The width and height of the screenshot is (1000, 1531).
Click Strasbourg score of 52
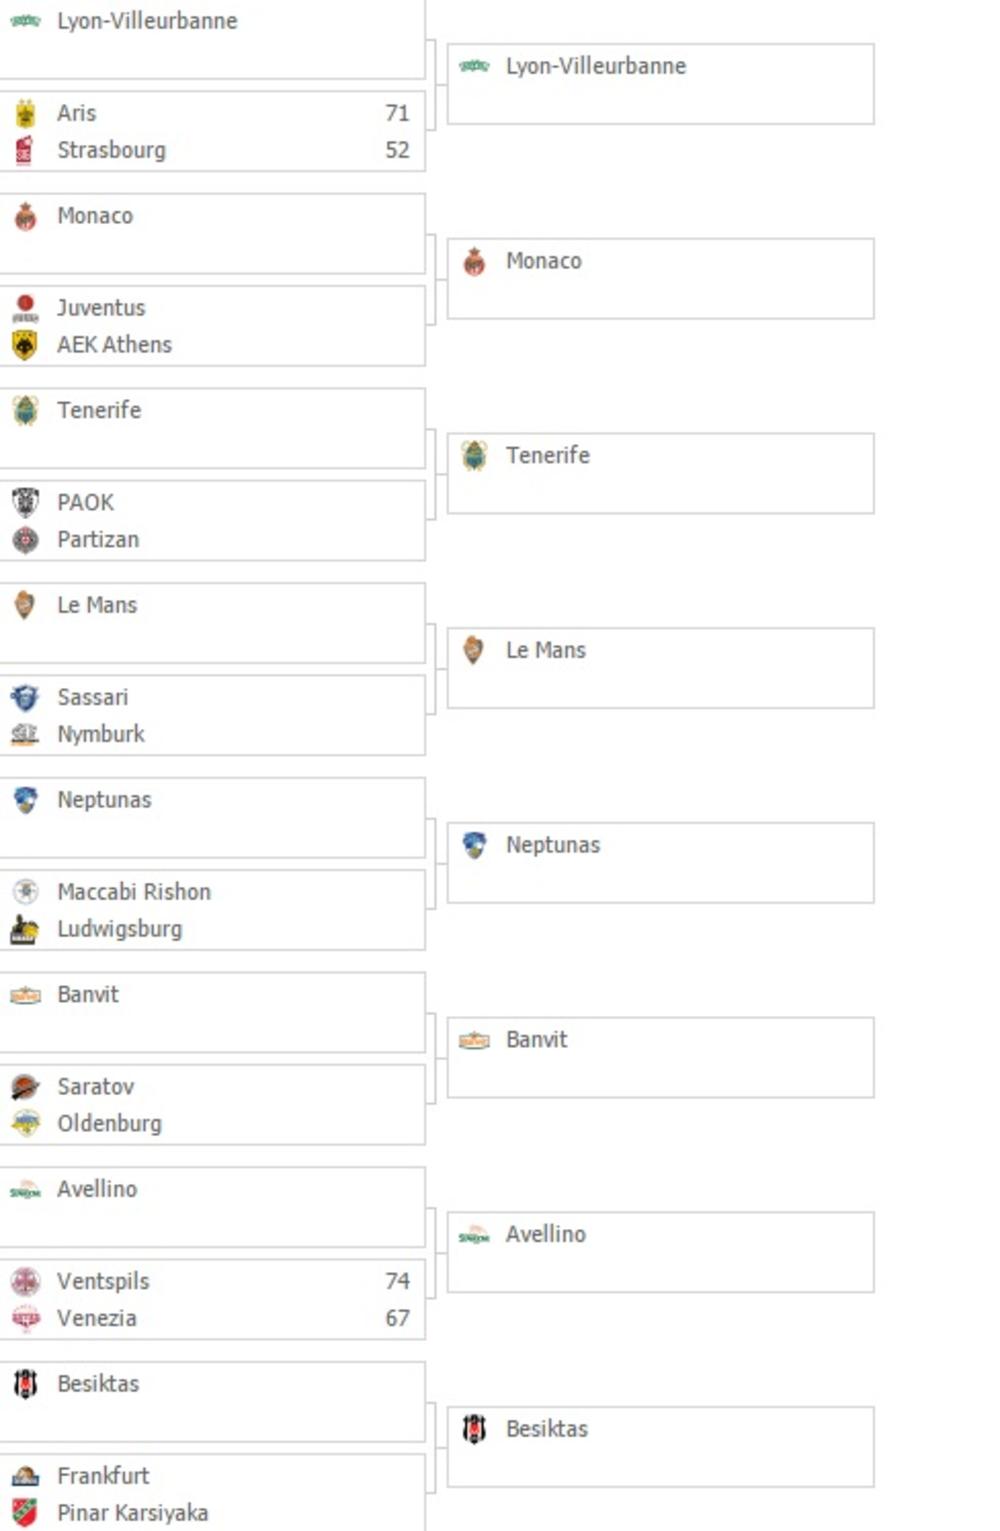point(397,150)
